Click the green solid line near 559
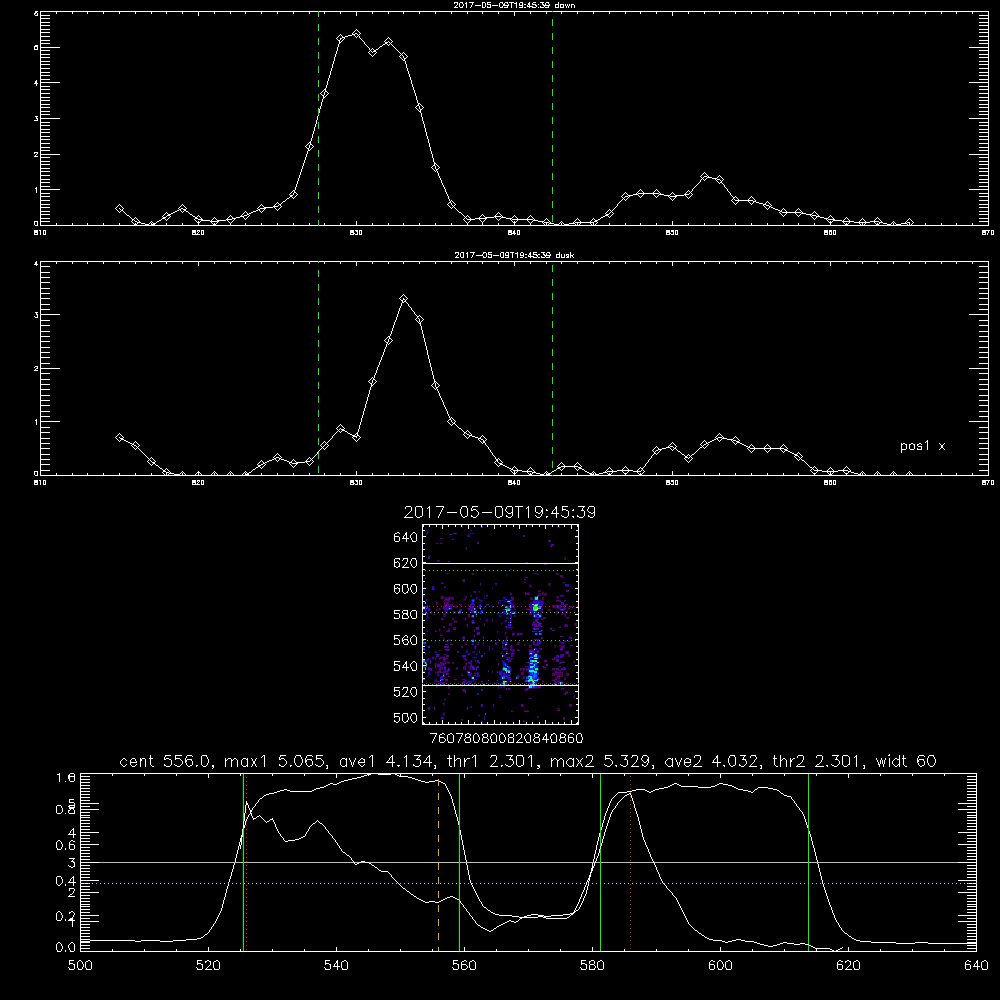This screenshot has height=1000, width=1000. [459, 862]
